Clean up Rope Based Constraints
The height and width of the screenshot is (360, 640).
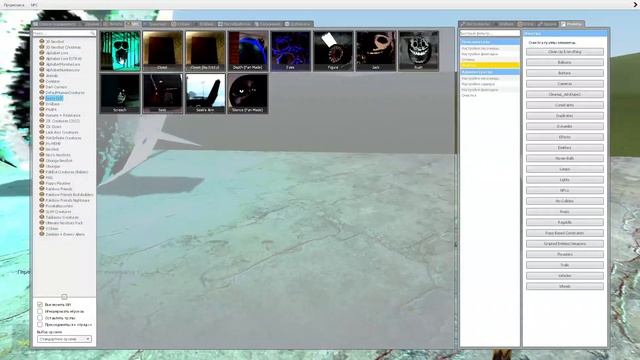(564, 233)
